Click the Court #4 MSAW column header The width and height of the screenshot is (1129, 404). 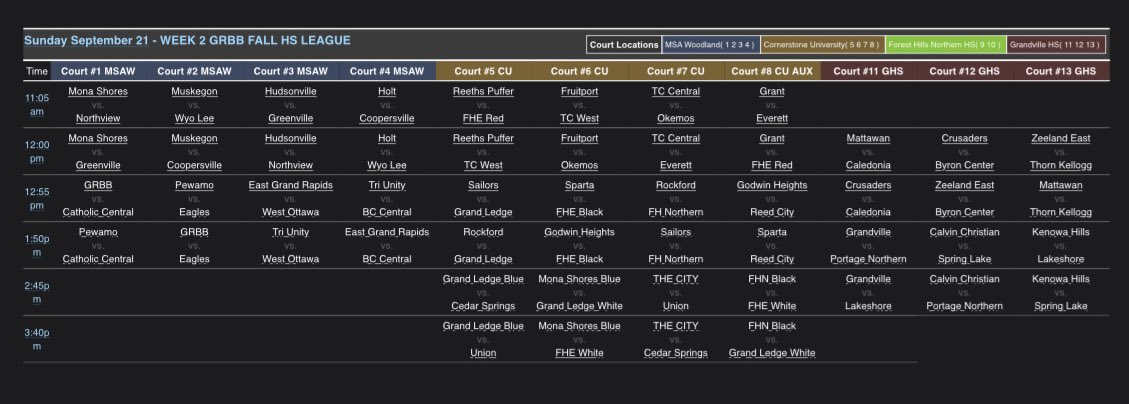(387, 71)
